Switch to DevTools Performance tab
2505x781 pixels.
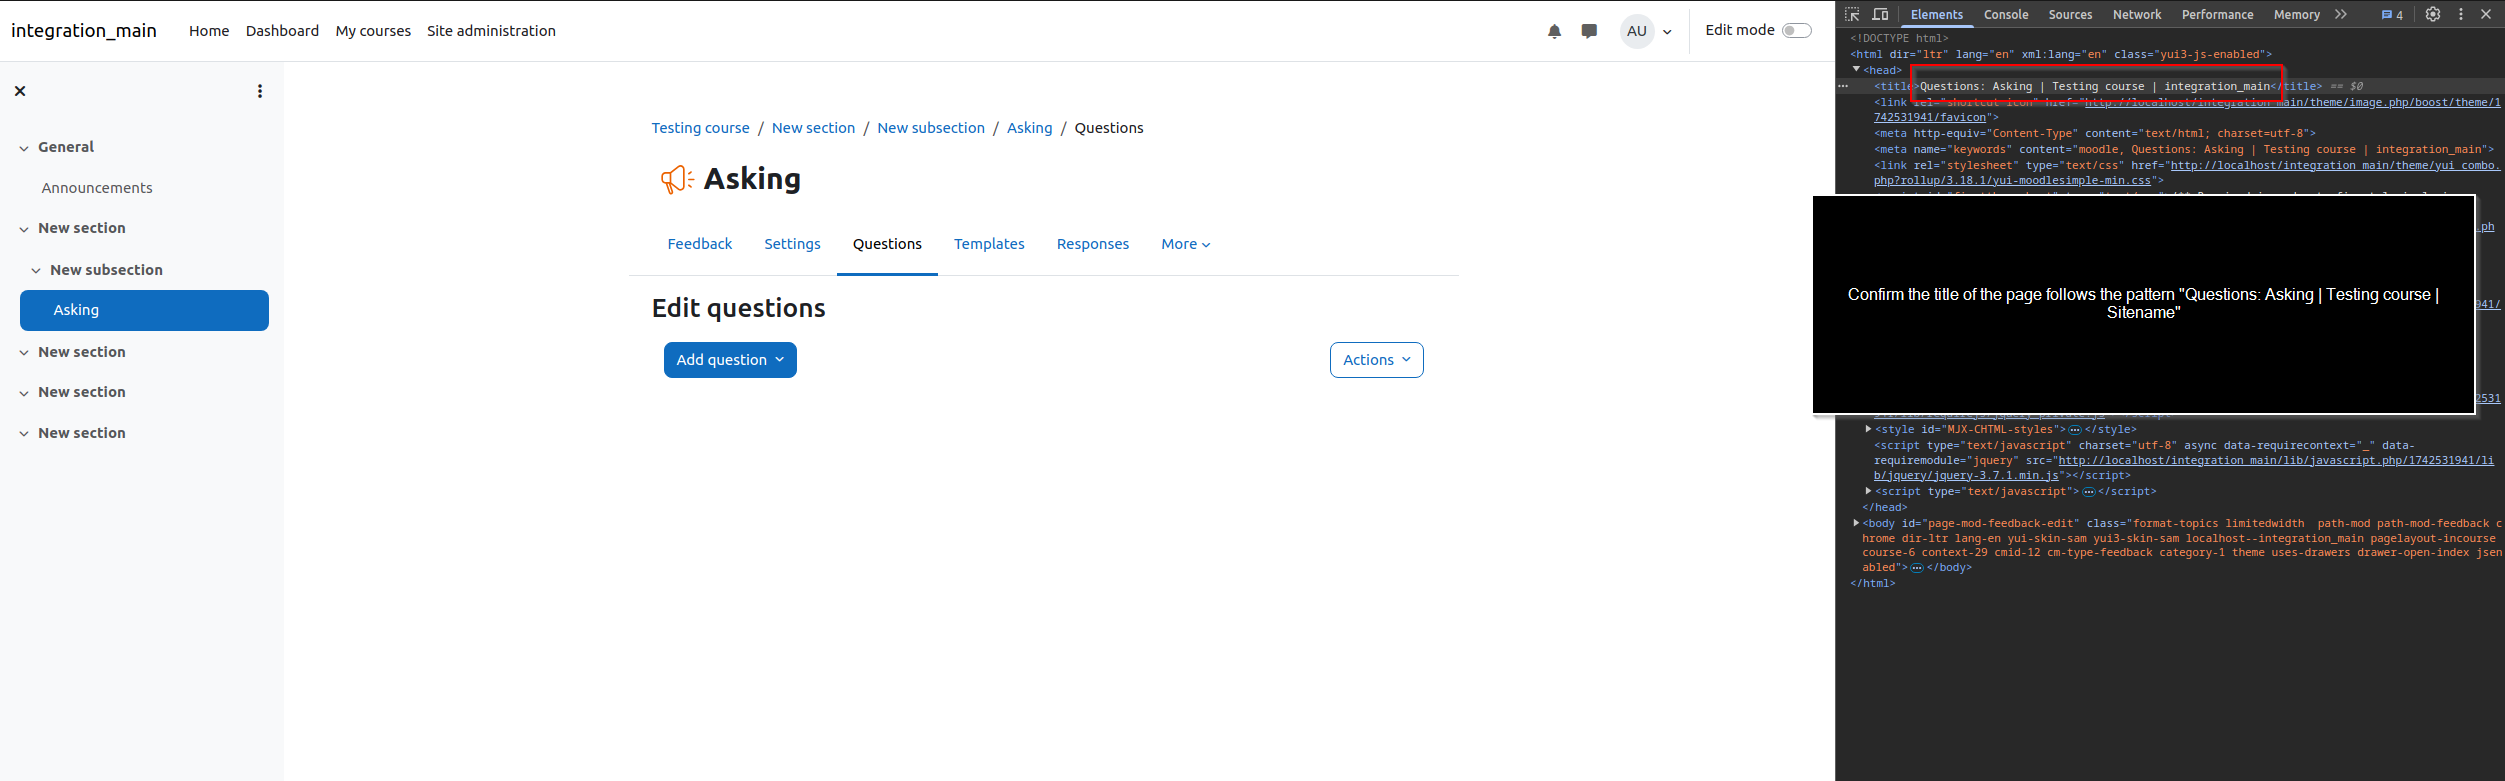pos(2217,14)
